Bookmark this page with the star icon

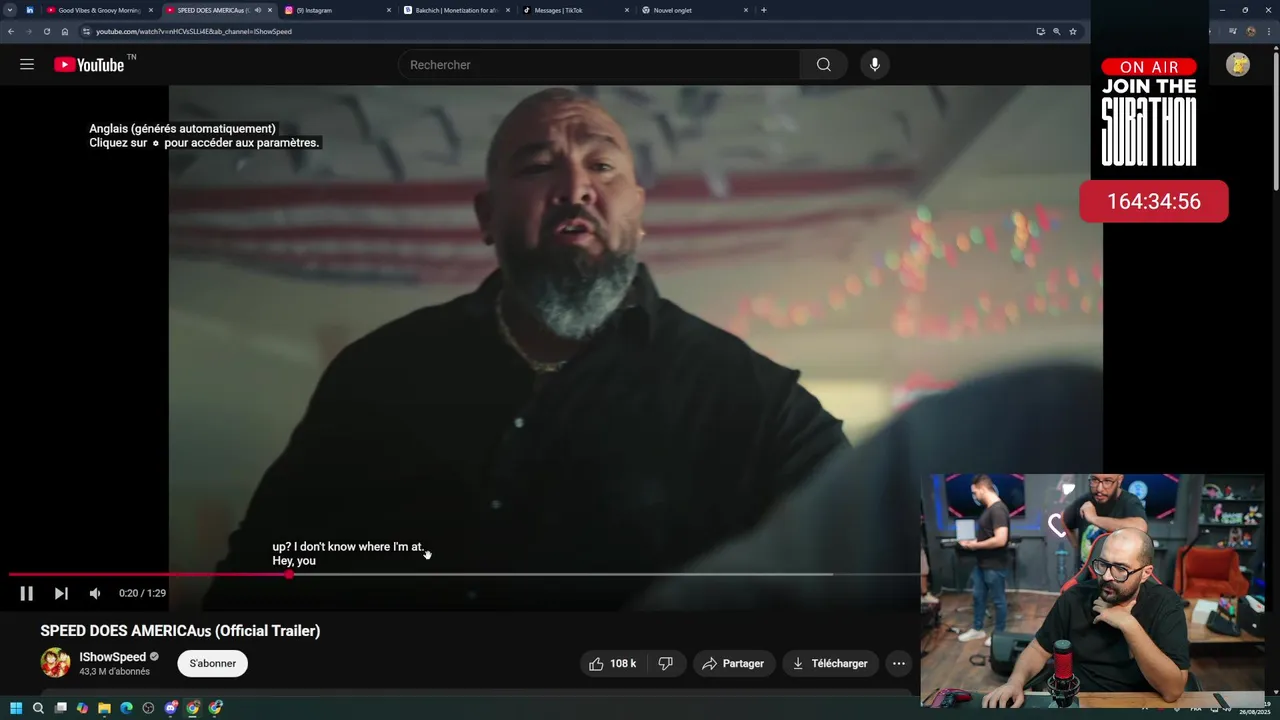[x=1073, y=31]
